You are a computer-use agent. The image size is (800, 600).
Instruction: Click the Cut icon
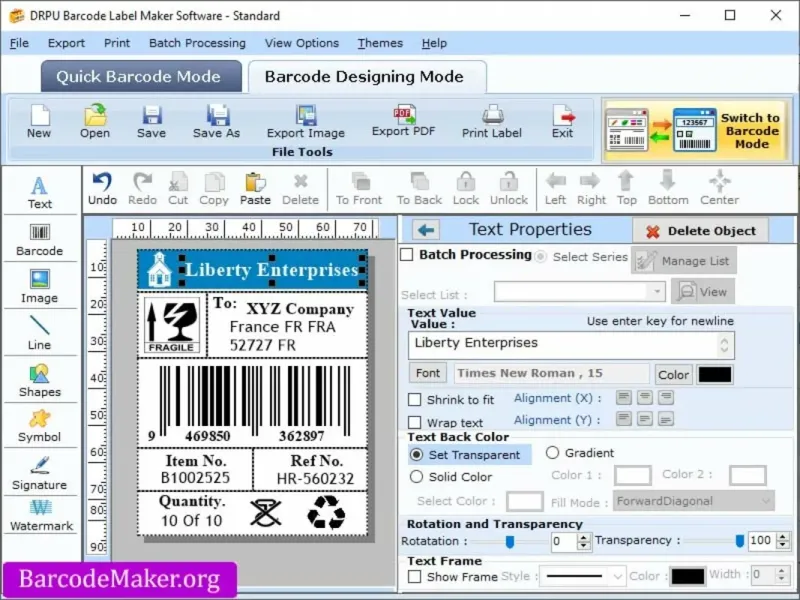point(178,189)
